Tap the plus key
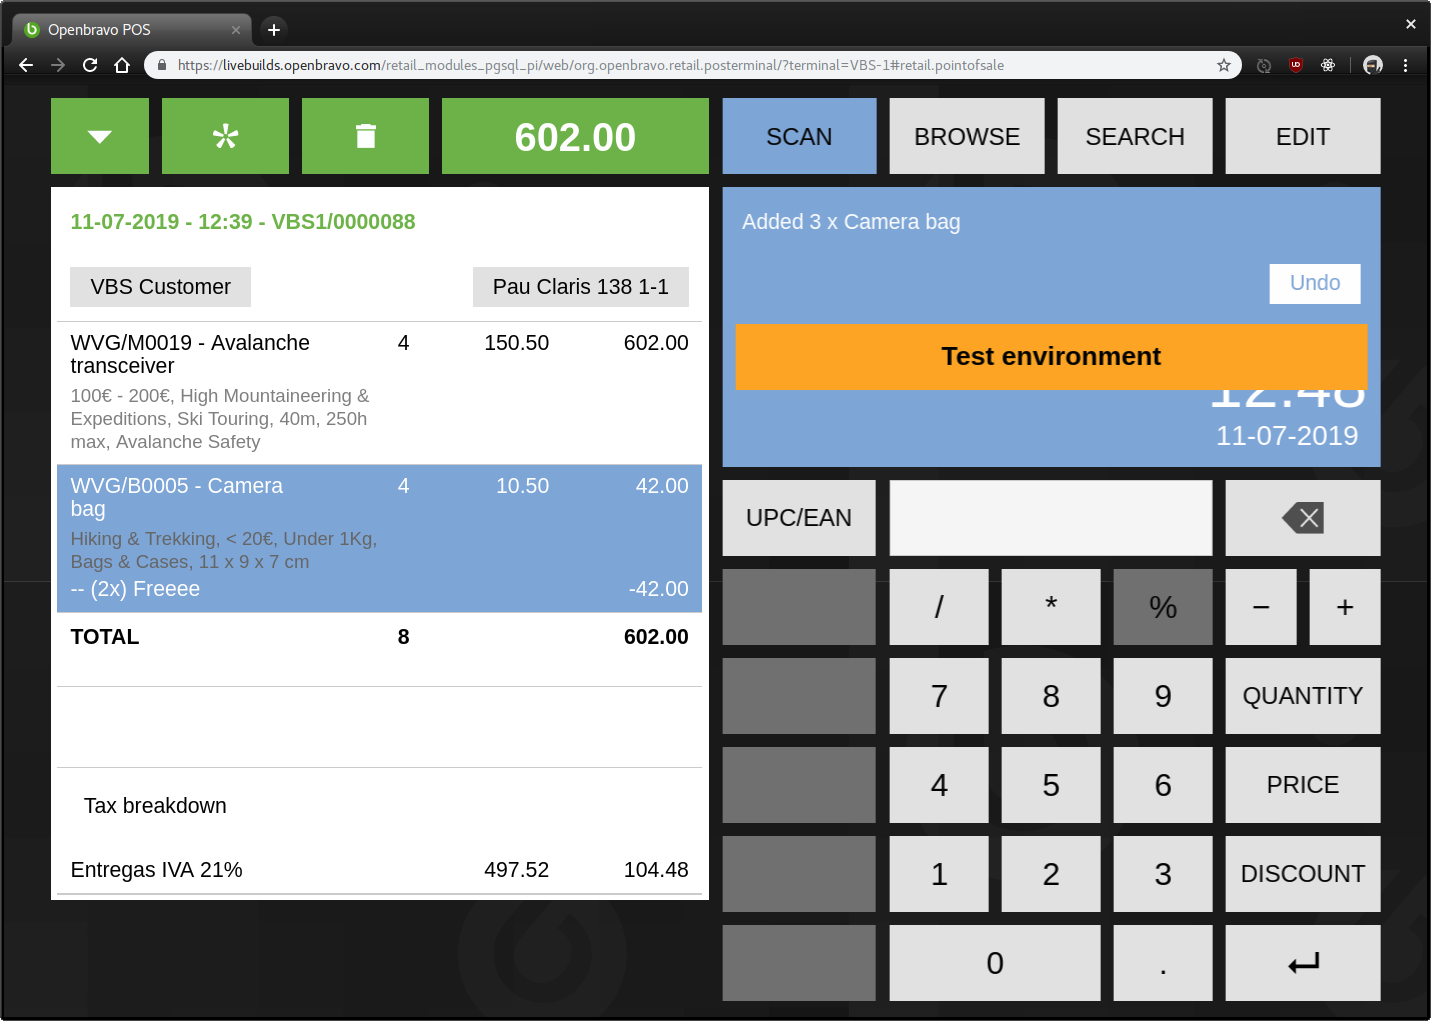1431x1021 pixels. coord(1345,607)
